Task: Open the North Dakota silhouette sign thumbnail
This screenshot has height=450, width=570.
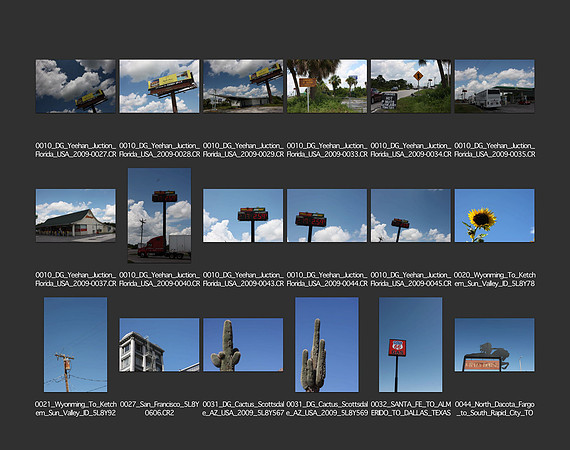Action: pyautogui.click(x=494, y=345)
